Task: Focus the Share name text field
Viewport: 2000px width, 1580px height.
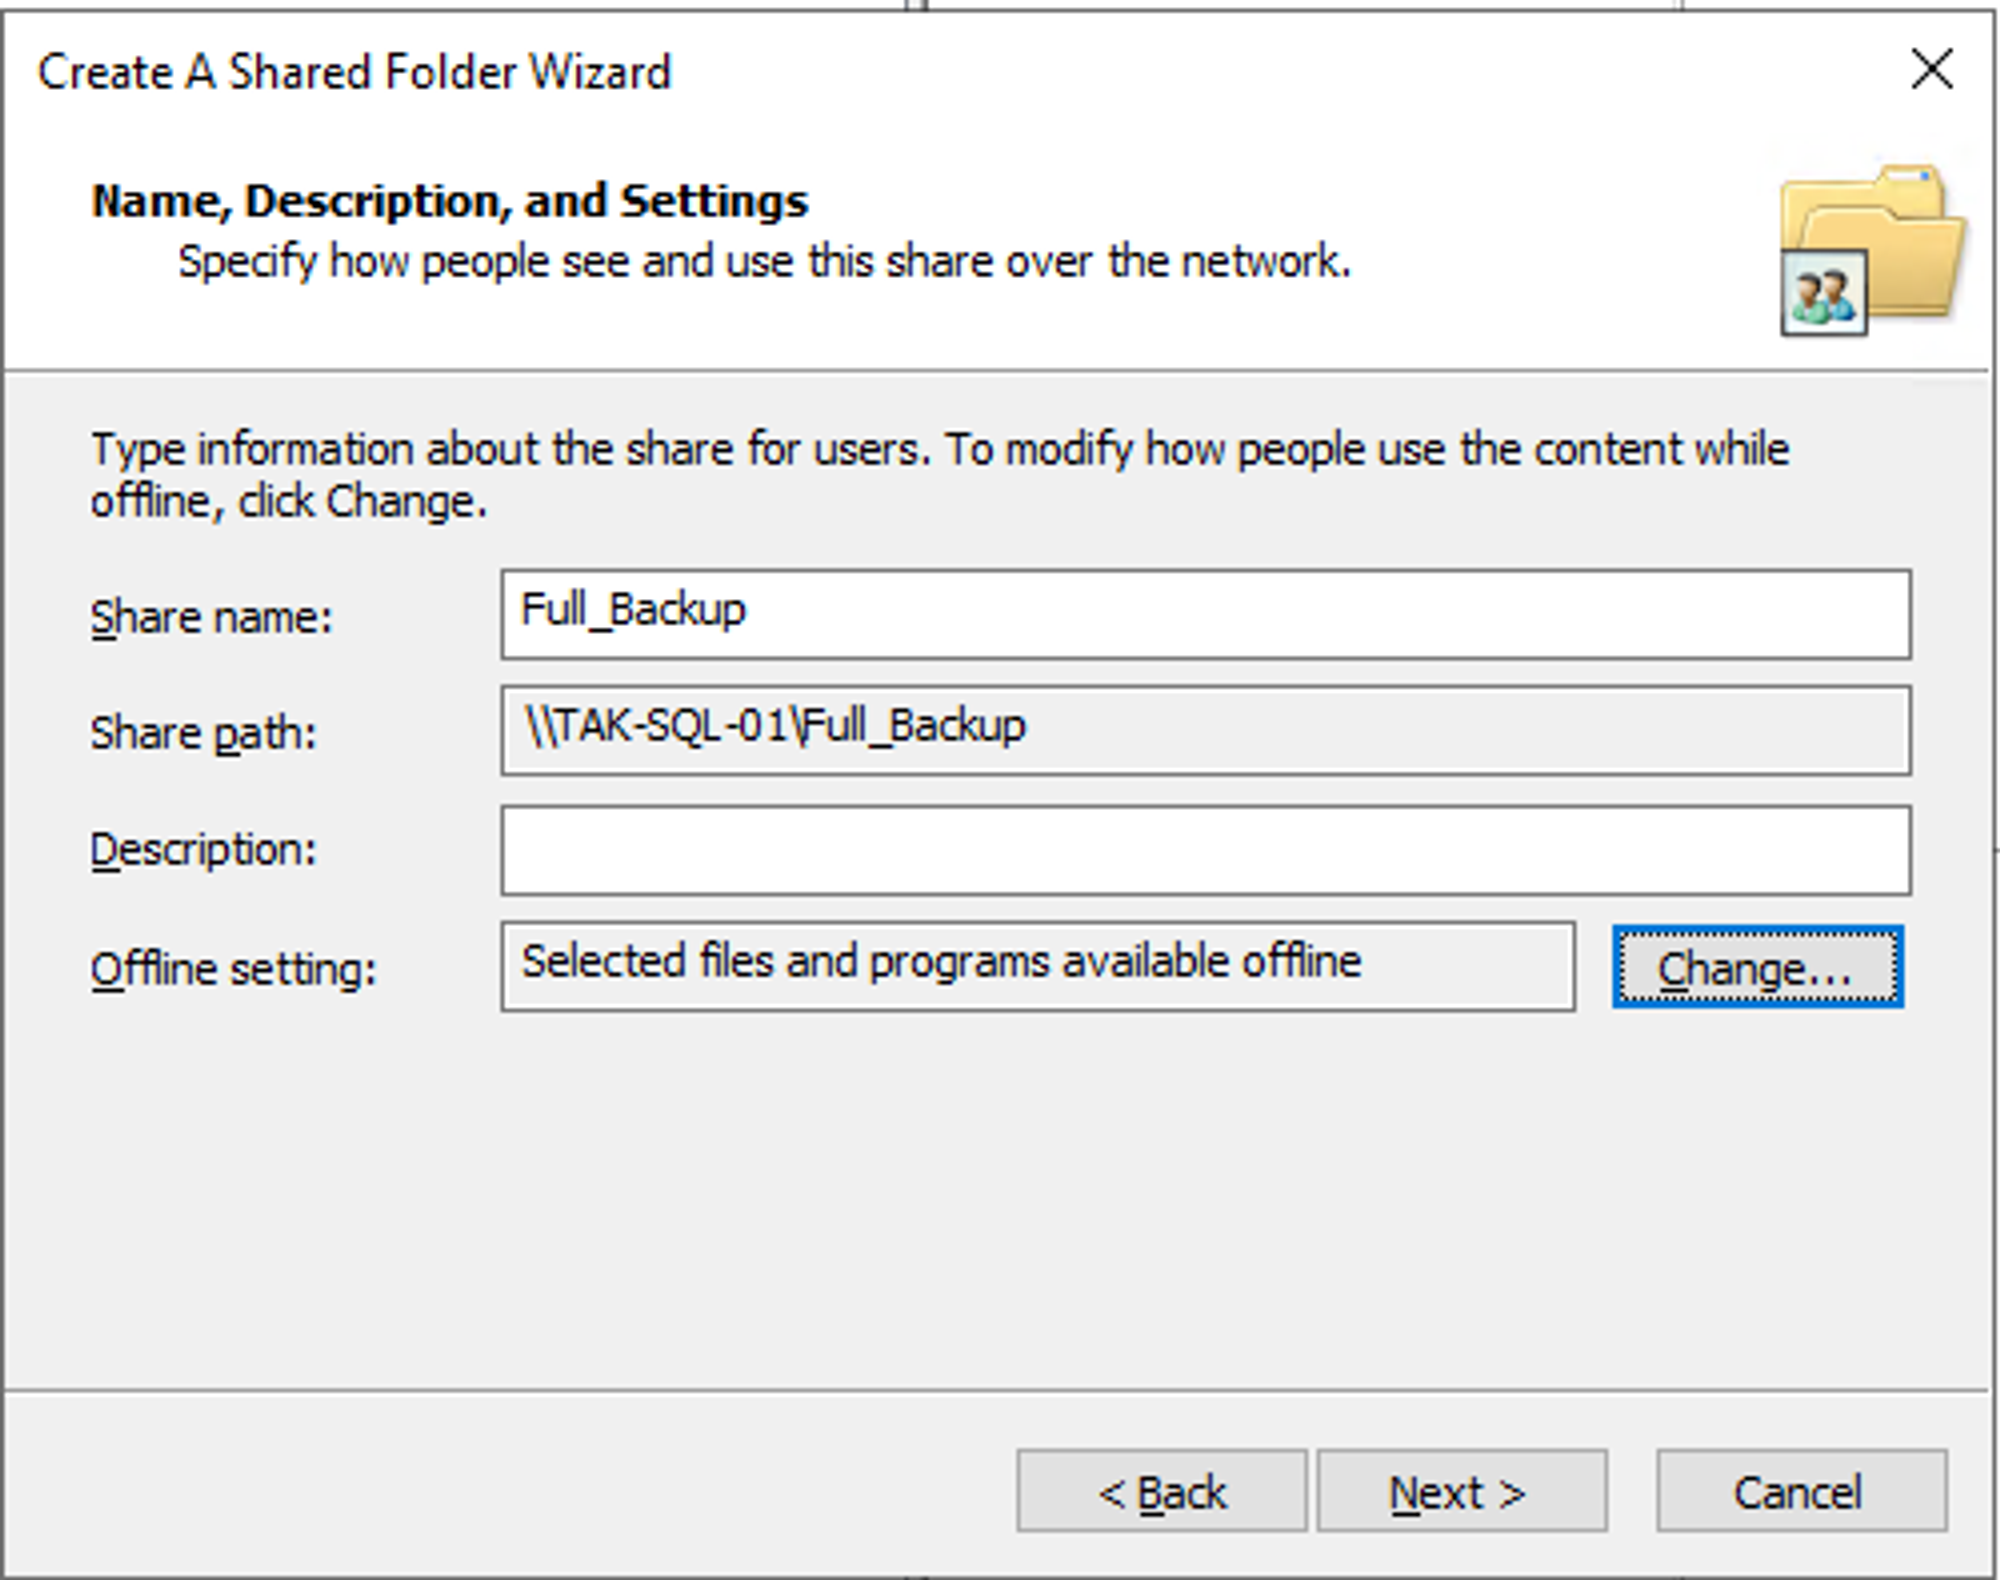Action: (x=1205, y=614)
